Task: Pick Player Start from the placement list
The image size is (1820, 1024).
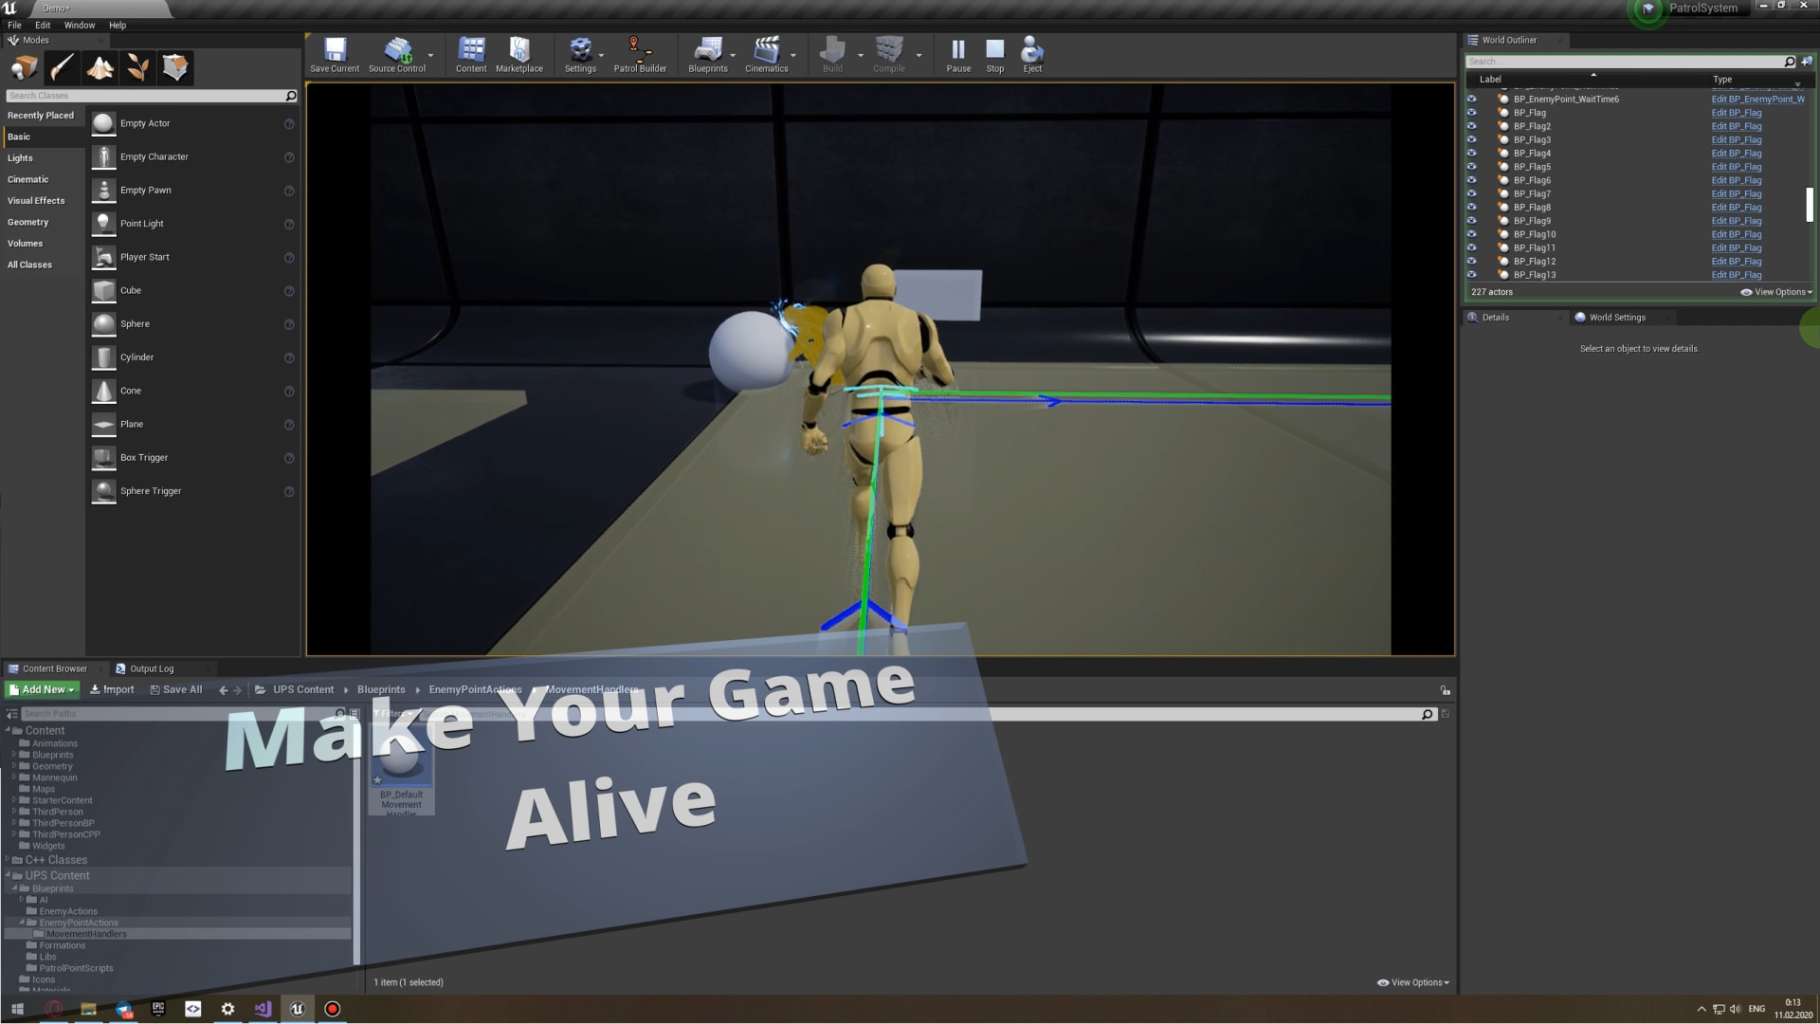Action: [x=192, y=257]
